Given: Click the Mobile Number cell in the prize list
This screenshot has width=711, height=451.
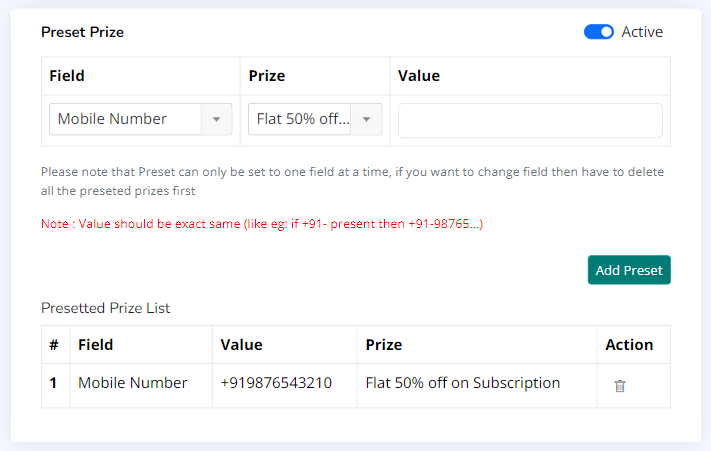Looking at the screenshot, I should (132, 383).
